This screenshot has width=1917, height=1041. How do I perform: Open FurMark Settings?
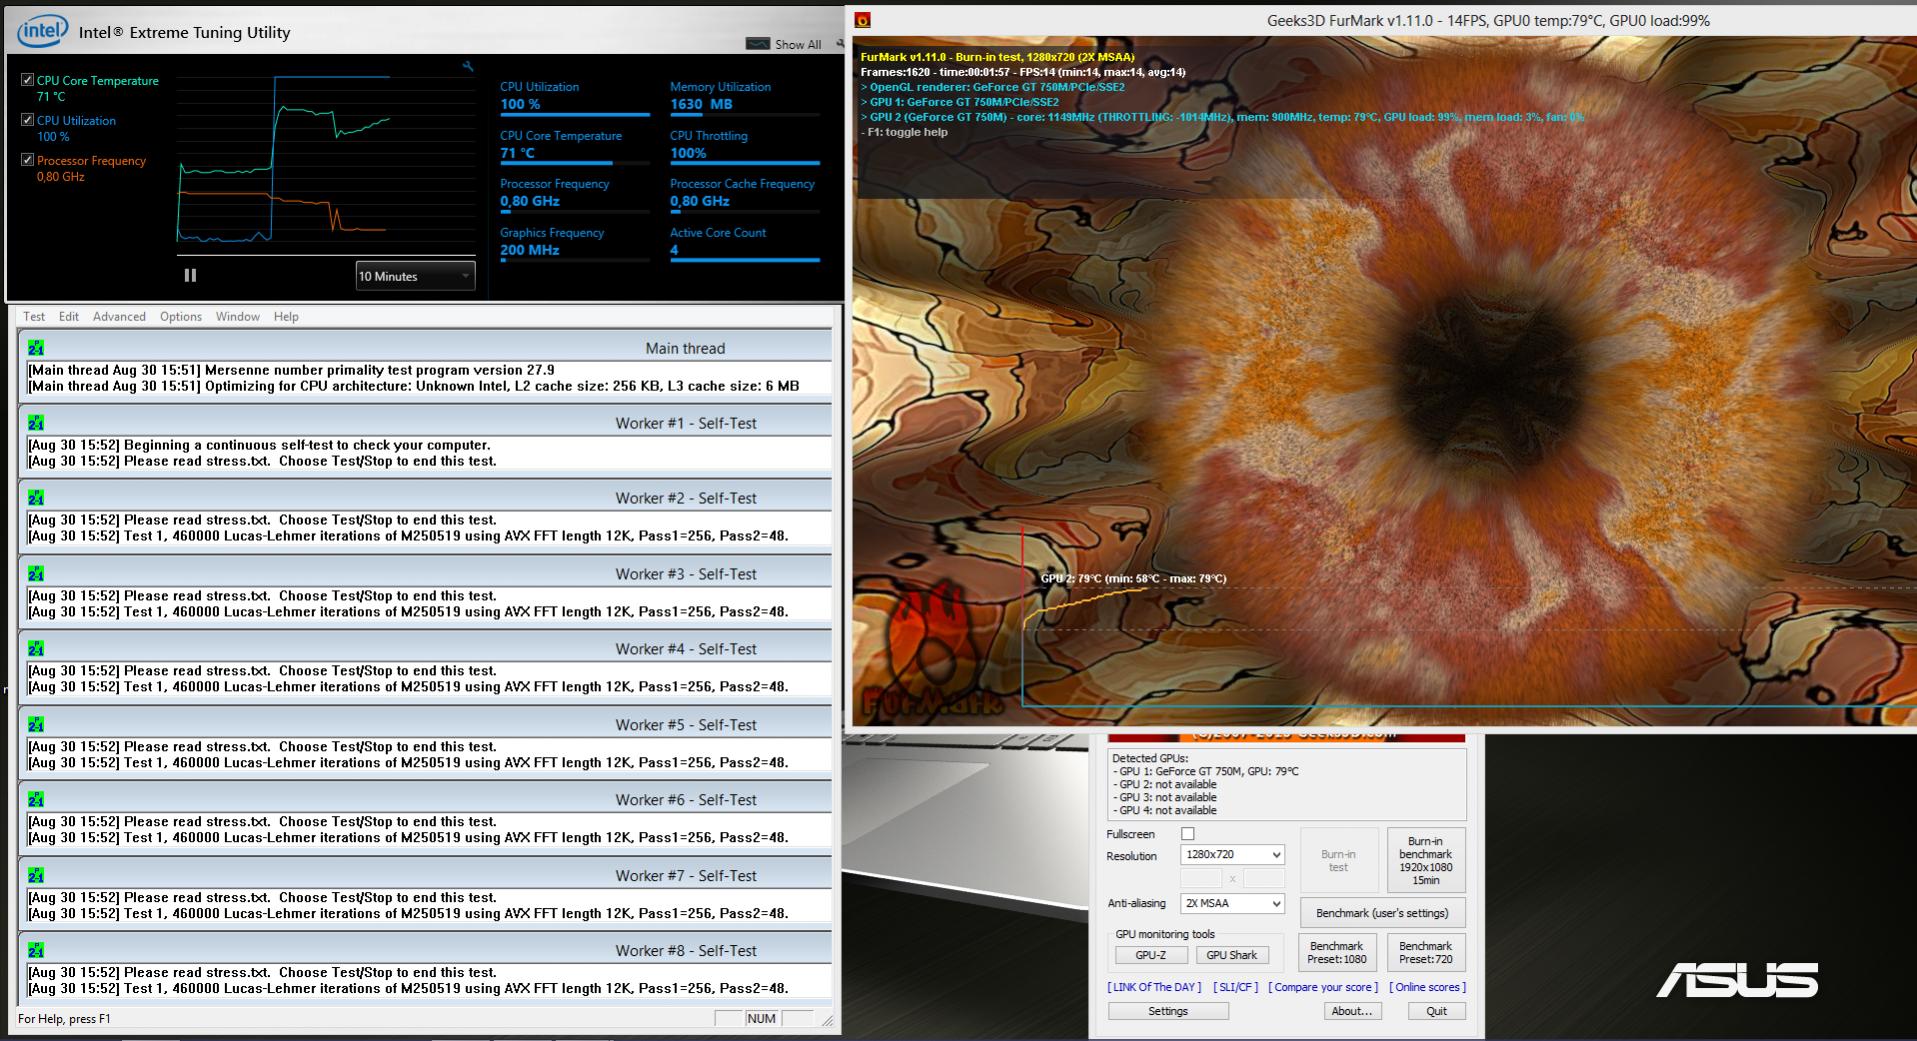tap(1168, 1011)
